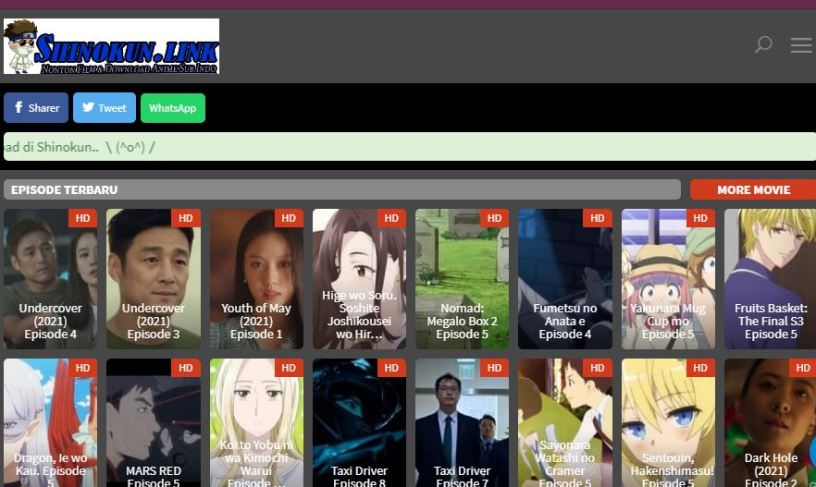Click HD badge on Taxi Driver Episode 7

click(495, 368)
